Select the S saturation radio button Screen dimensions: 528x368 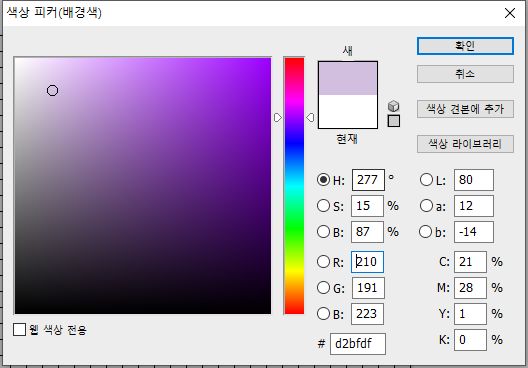coord(323,206)
